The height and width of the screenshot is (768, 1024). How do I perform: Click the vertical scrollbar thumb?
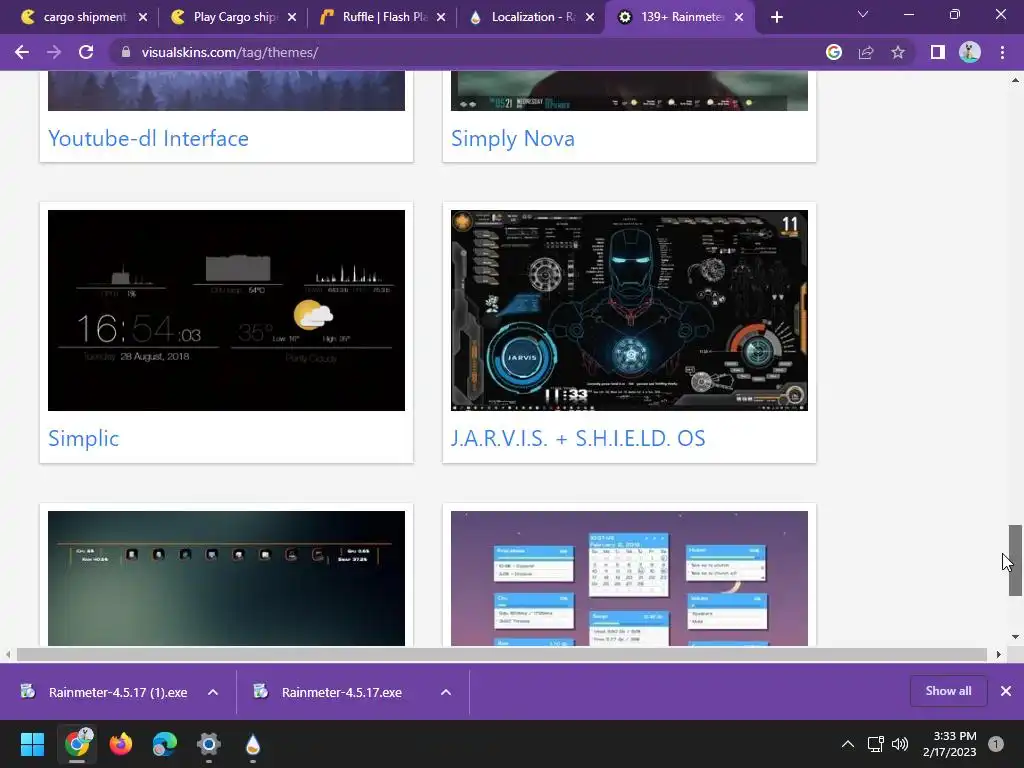tap(1015, 560)
